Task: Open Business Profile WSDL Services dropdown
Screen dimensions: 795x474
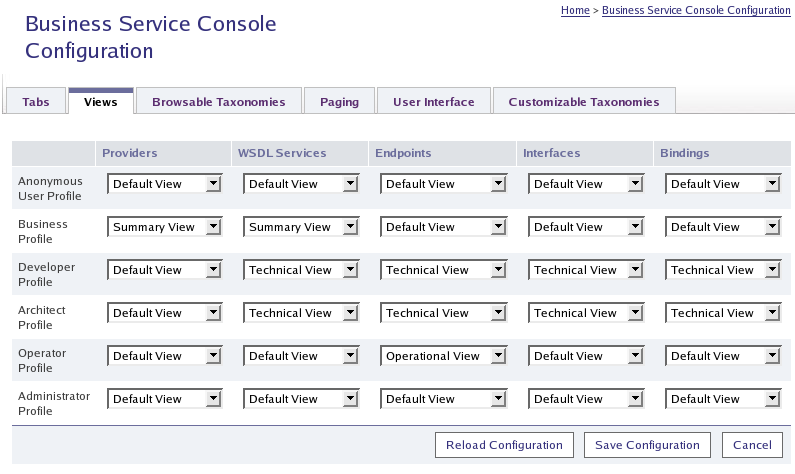Action: (300, 227)
